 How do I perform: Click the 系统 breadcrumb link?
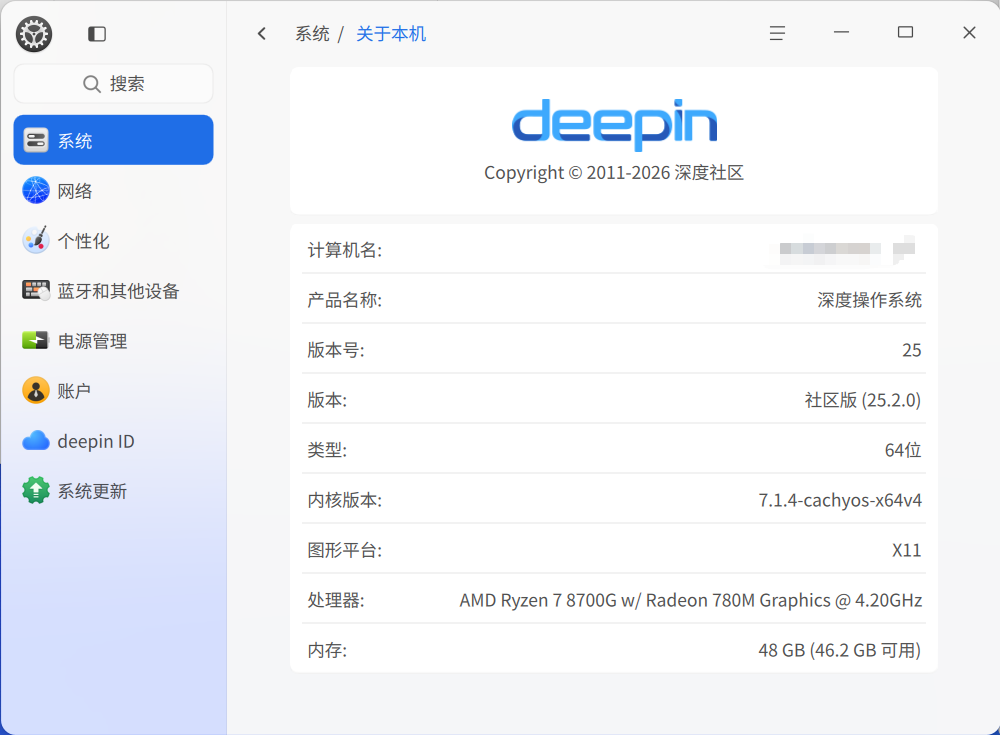coord(312,34)
